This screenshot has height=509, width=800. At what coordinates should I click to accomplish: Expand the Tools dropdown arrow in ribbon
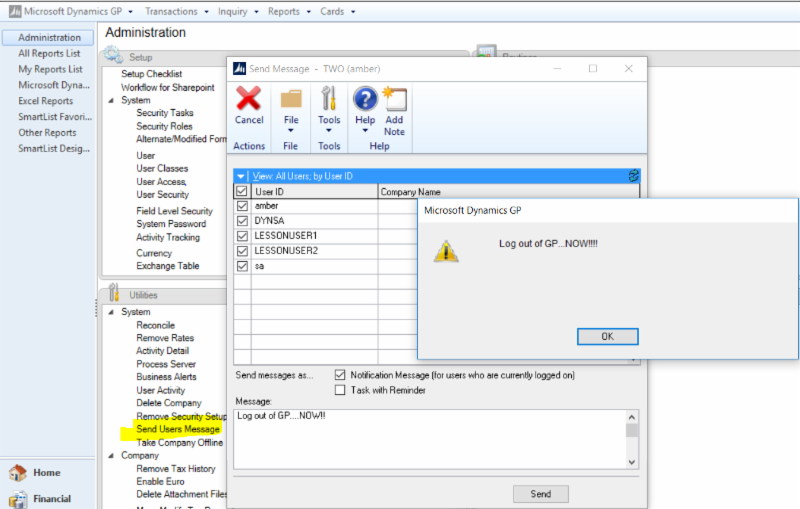(x=329, y=131)
